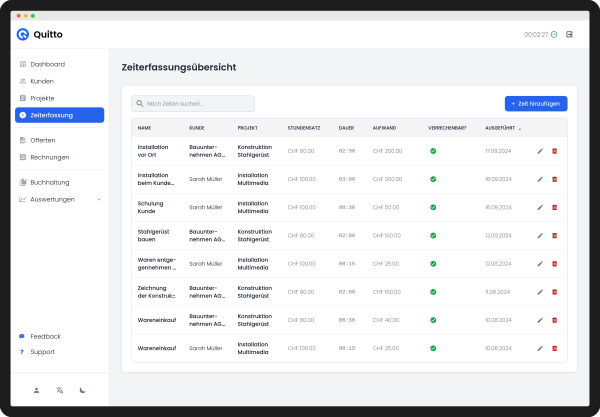
Task: Click the trash icon for the last Wareneinkauf row
Action: 555,348
